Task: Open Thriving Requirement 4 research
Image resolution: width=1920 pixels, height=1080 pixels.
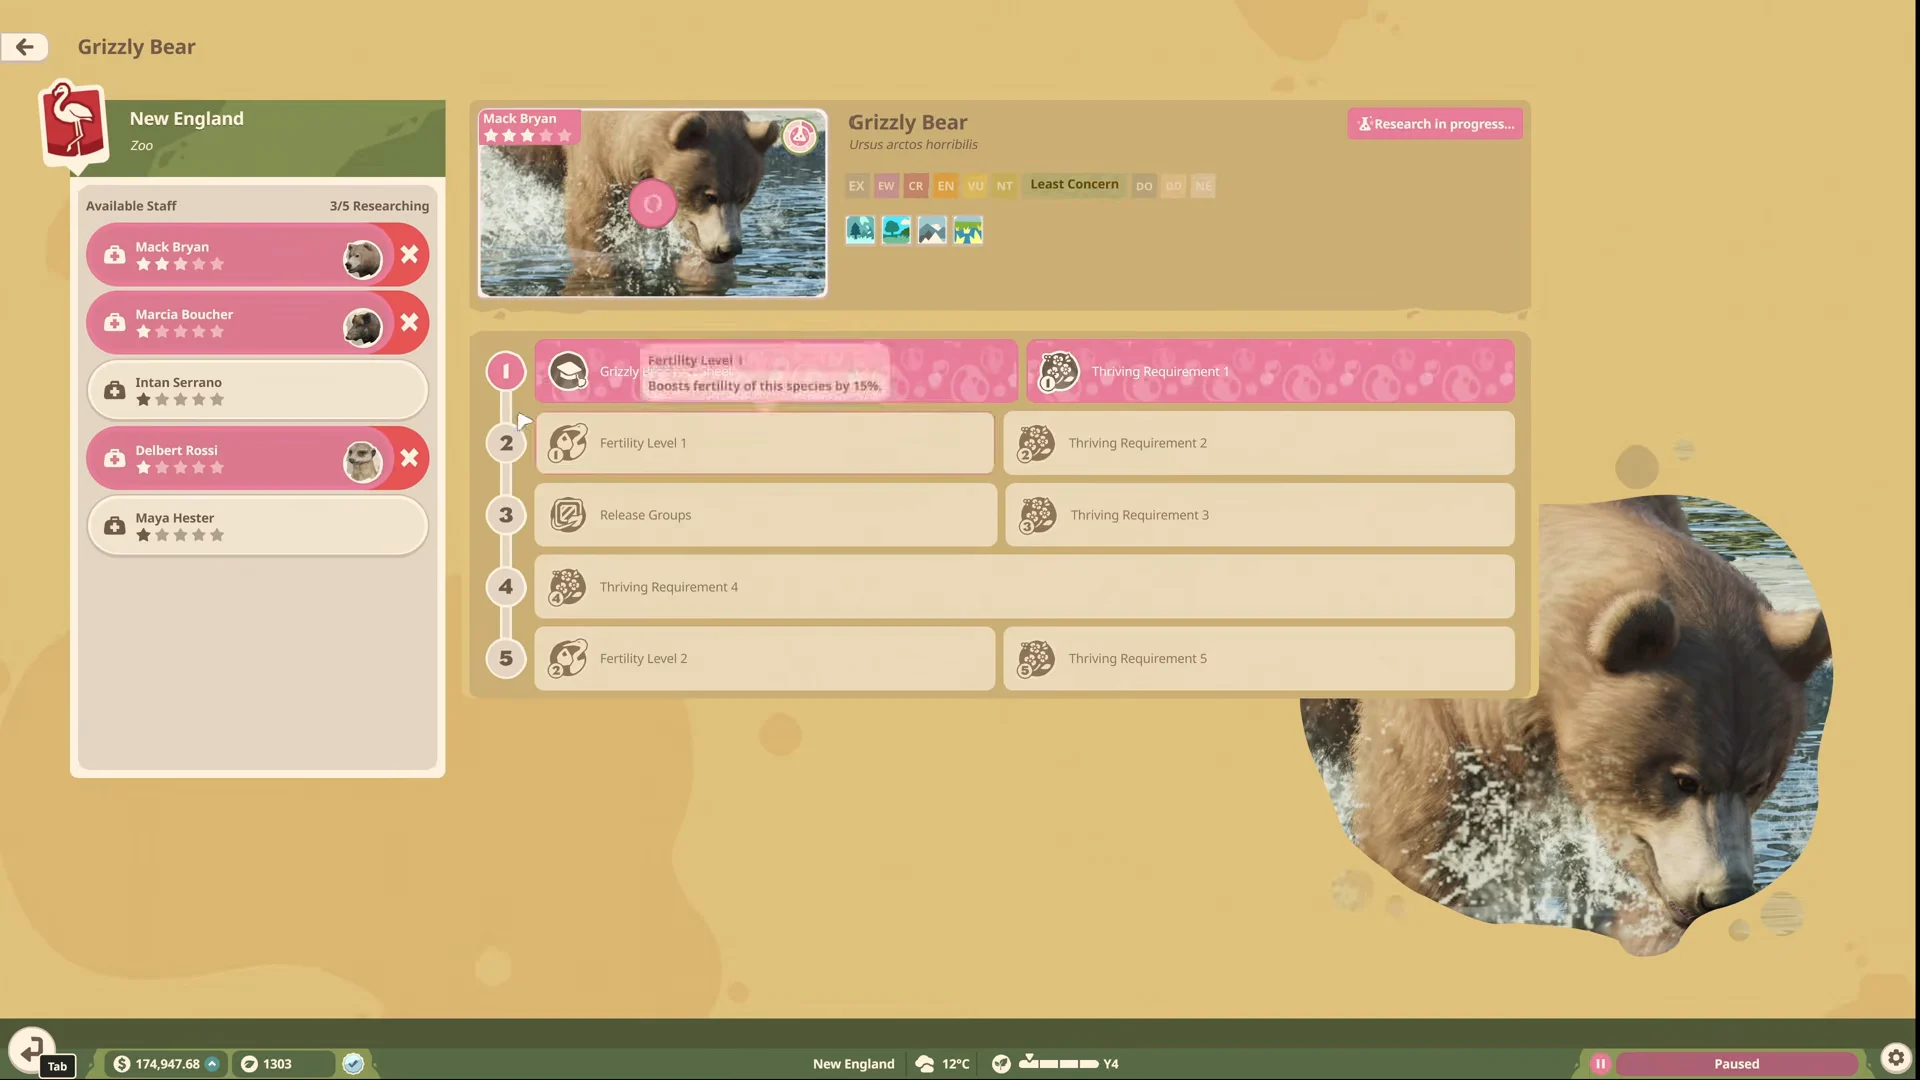Action: click(x=1025, y=587)
